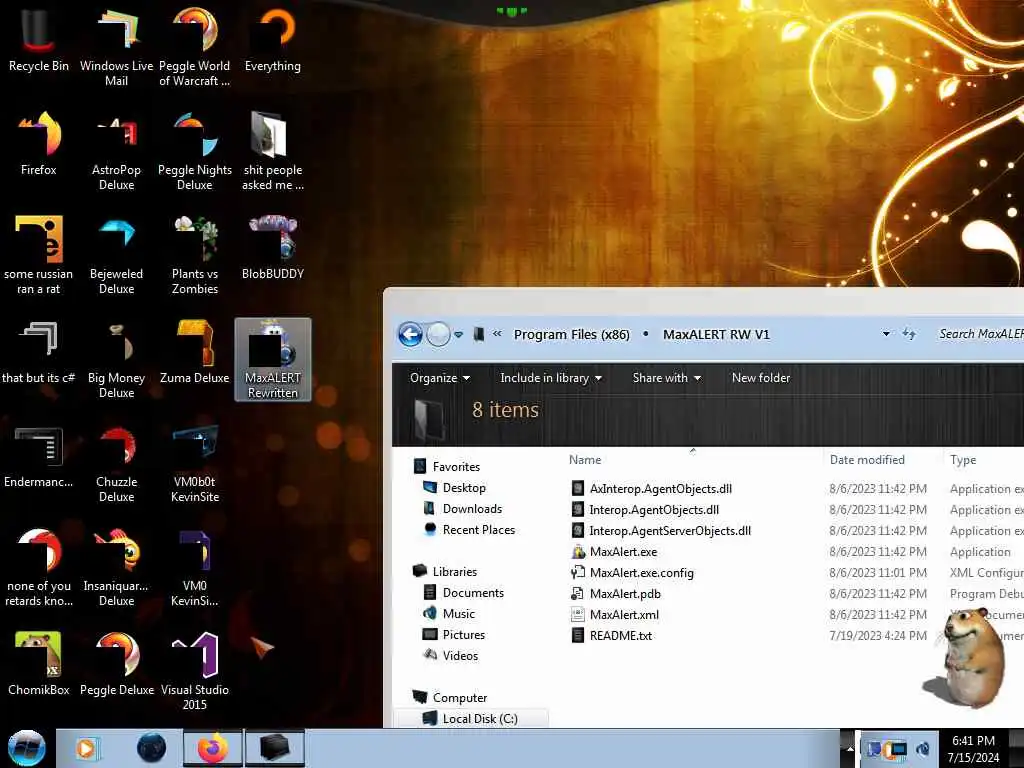This screenshot has height=768, width=1024.
Task: Select MaxALERT Rewritten desktop icon
Action: pos(273,359)
